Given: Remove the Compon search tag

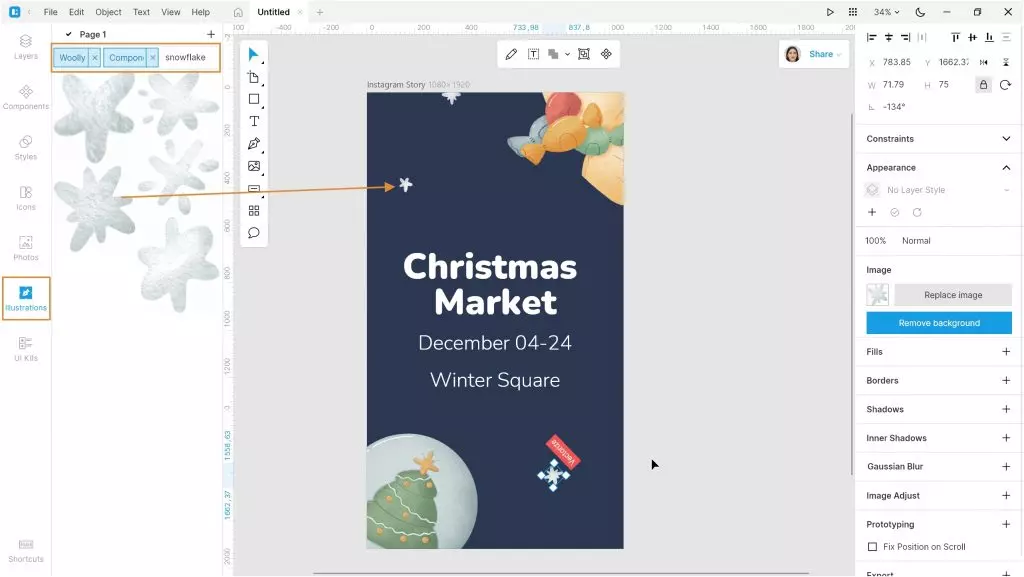Looking at the screenshot, I should 153,57.
